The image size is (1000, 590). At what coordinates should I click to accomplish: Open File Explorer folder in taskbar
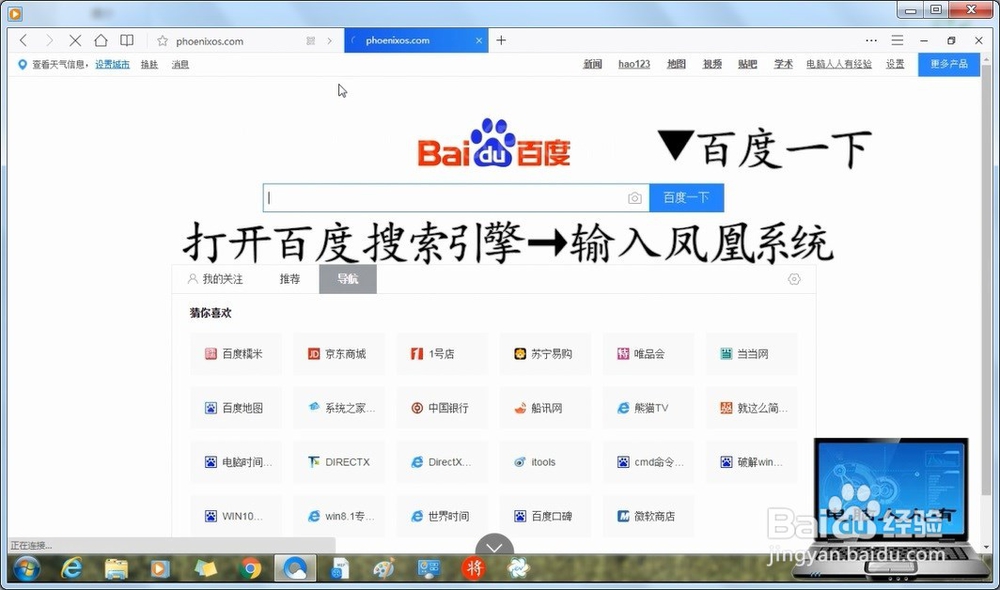116,568
